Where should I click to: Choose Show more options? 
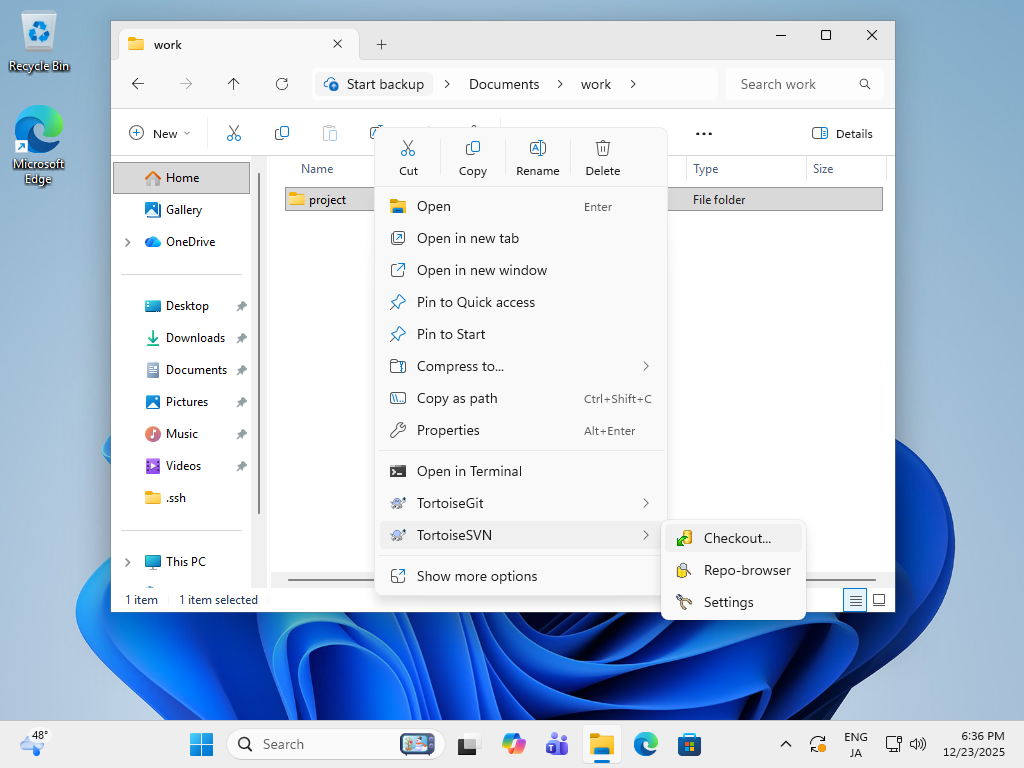click(476, 576)
